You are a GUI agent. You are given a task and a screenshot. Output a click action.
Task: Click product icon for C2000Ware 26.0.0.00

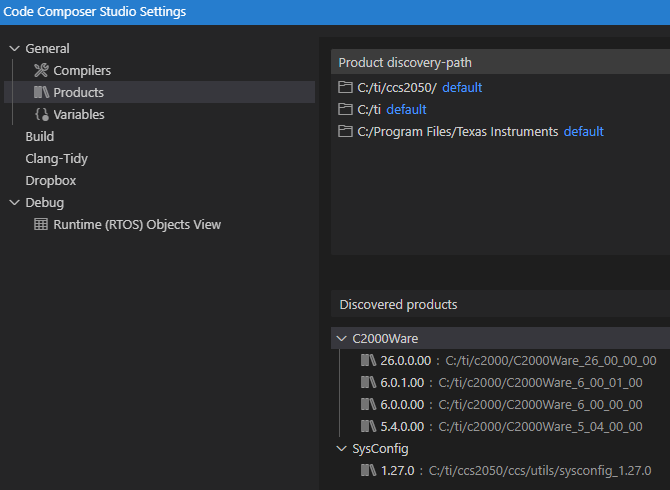tap(368, 360)
